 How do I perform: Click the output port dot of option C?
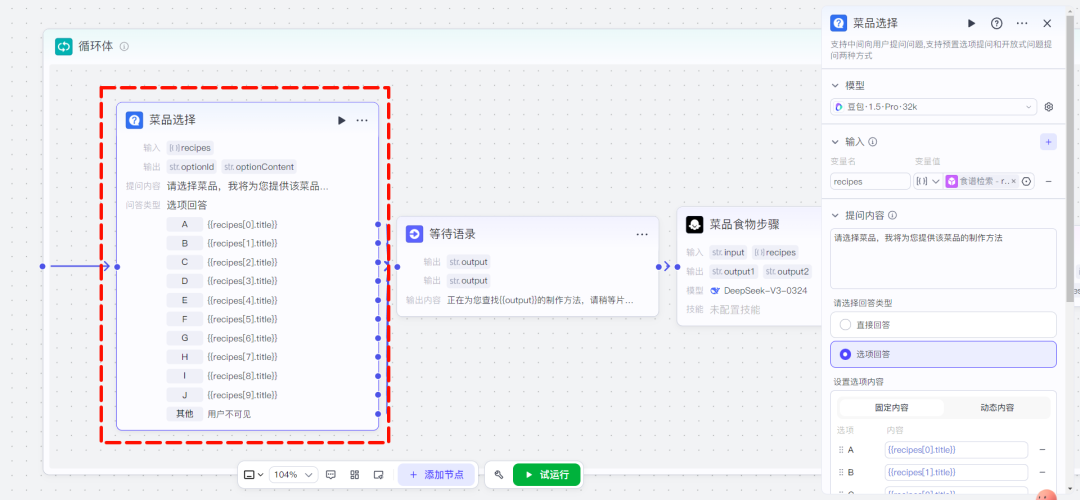[378, 262]
